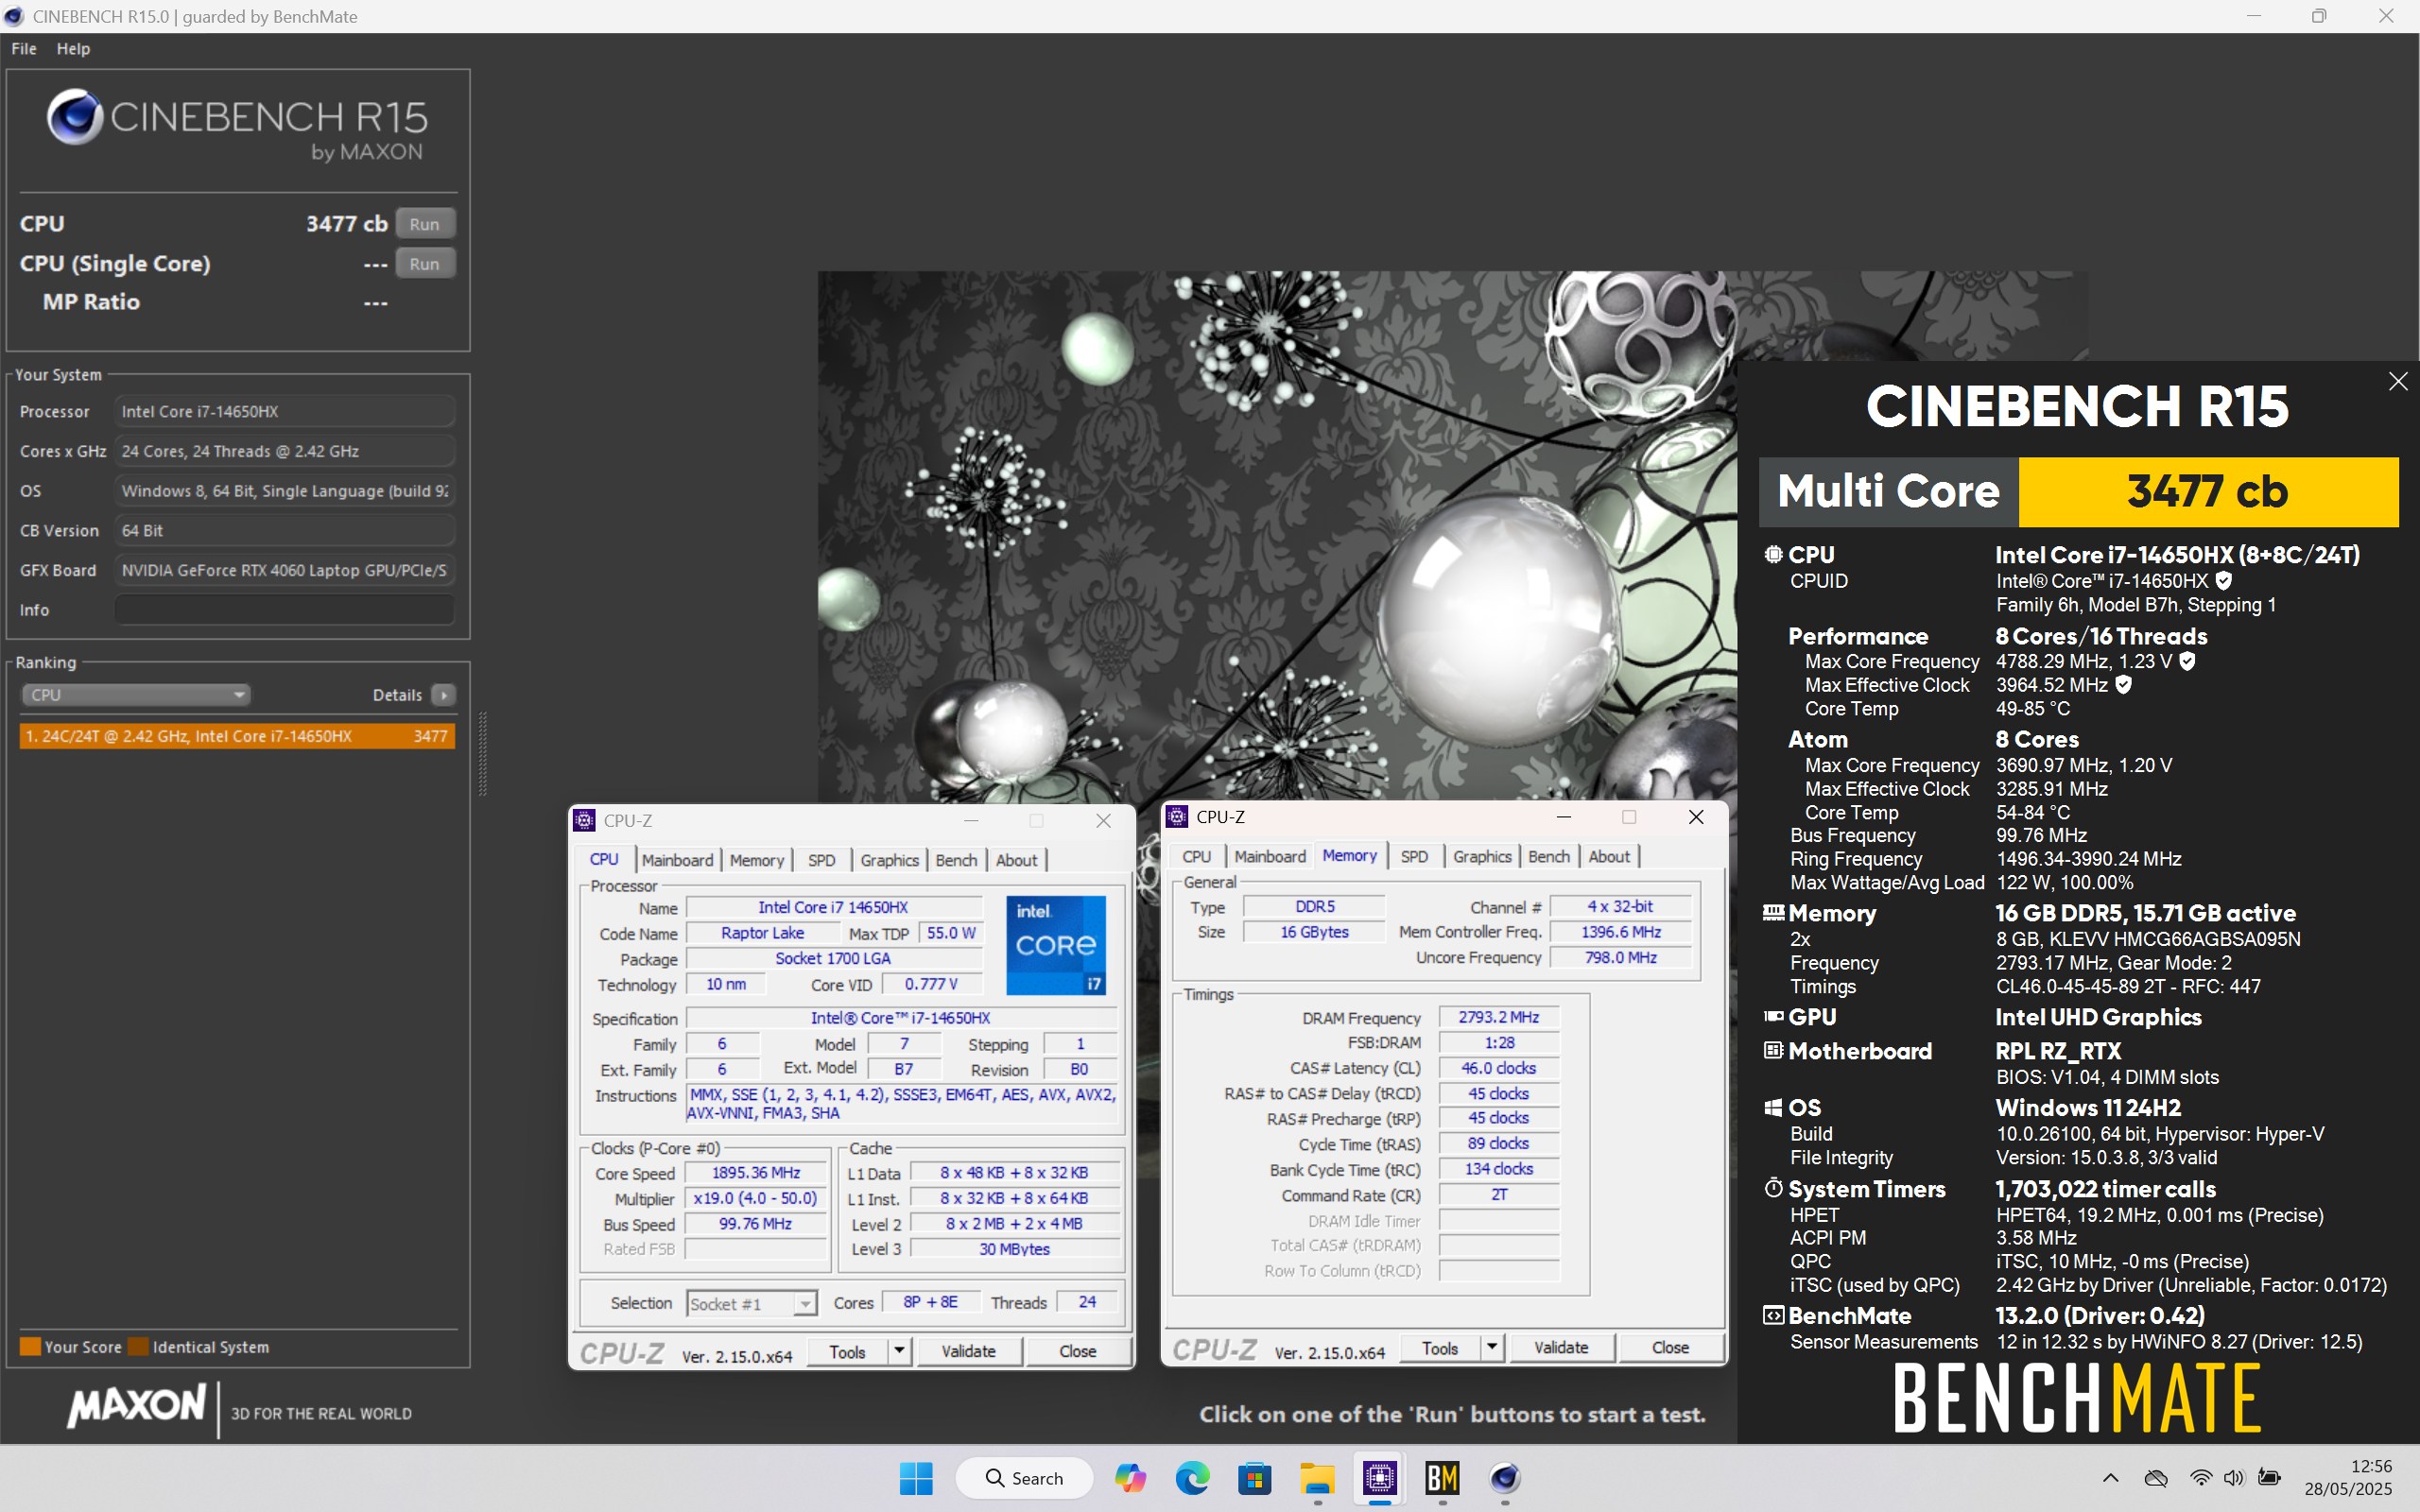The height and width of the screenshot is (1512, 2420).
Task: Click Validate in right CPU-Z
Action: tap(1561, 1348)
